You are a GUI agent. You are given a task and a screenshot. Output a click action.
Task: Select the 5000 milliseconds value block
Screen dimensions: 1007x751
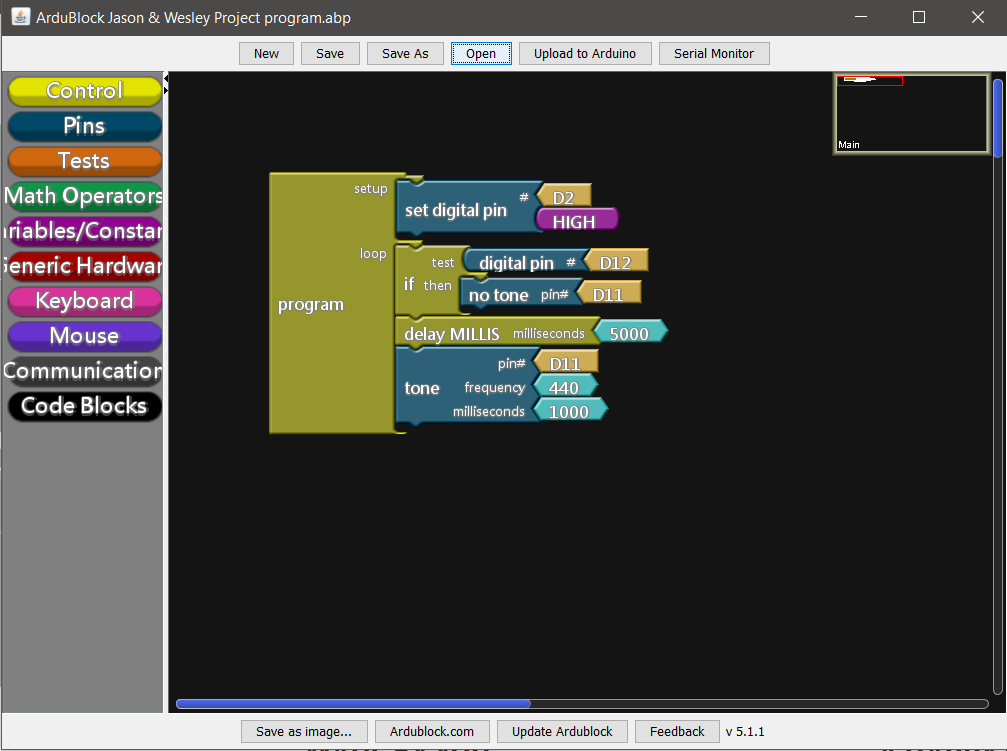click(629, 332)
